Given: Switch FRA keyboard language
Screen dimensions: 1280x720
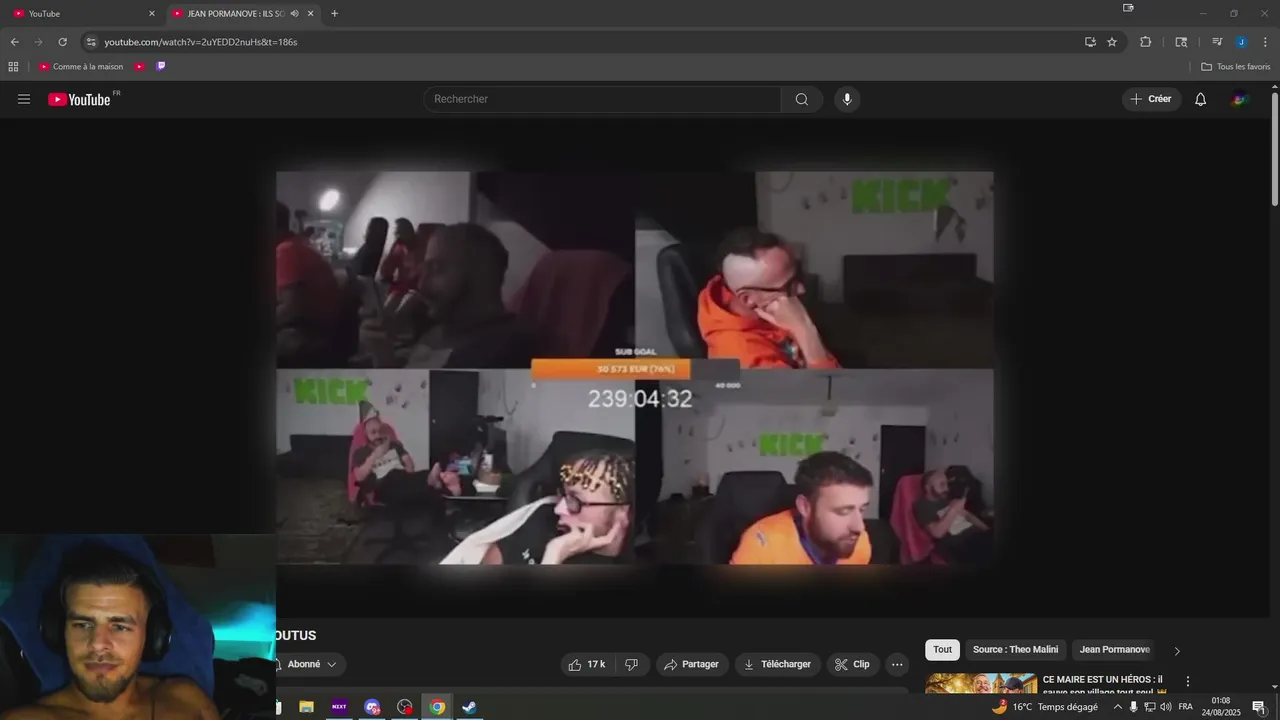Looking at the screenshot, I should (1186, 707).
